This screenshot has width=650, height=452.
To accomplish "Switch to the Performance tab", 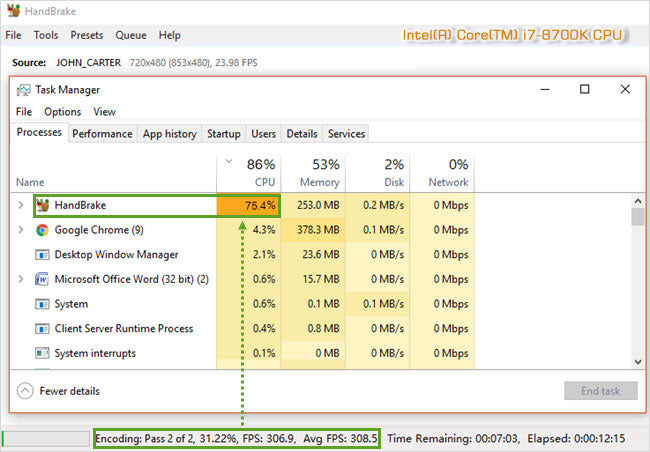I will [102, 134].
